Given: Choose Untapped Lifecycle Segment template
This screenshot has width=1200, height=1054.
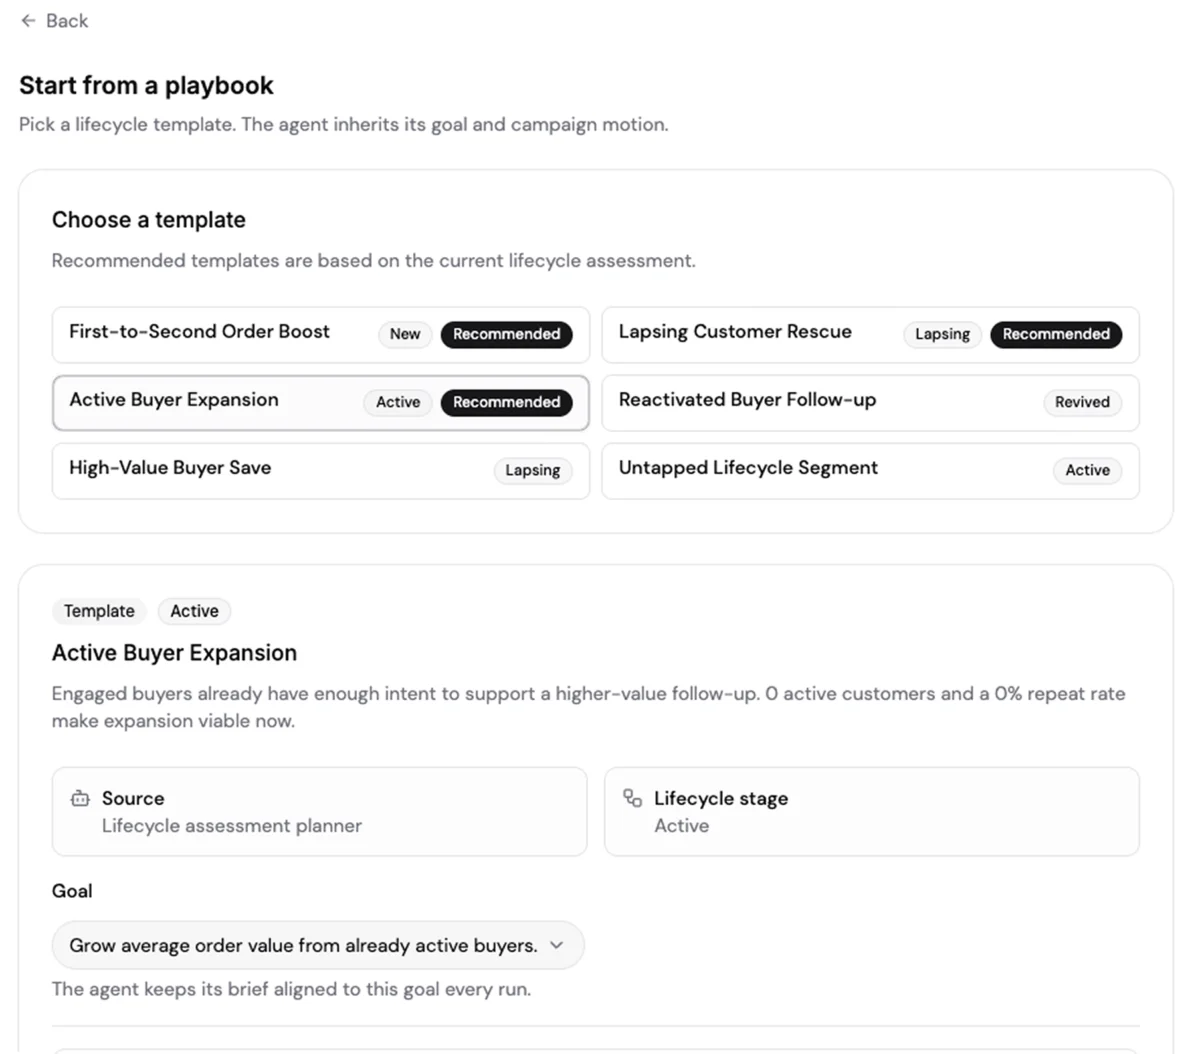Looking at the screenshot, I should coord(870,471).
